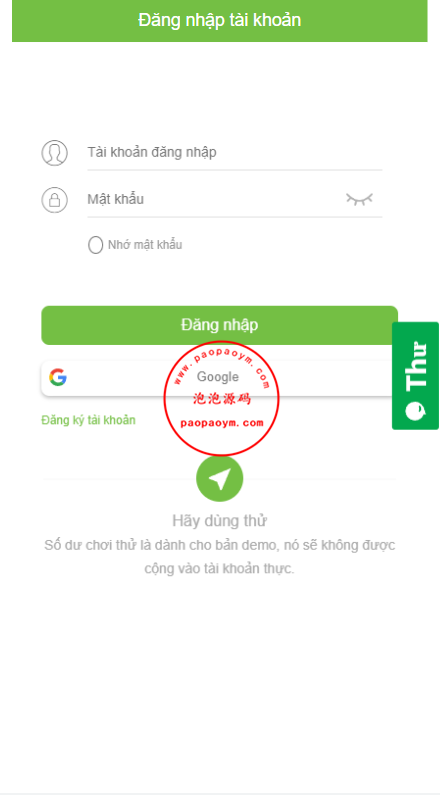Screen dimensions: 440x795
Task: Click the paper plane trial icon
Action: (x=219, y=479)
